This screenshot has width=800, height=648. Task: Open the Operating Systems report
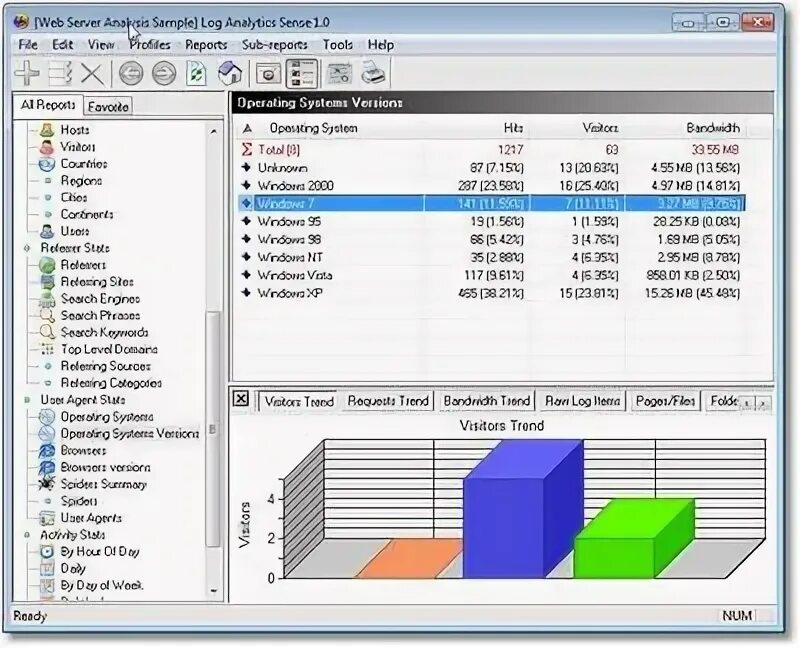(107, 417)
